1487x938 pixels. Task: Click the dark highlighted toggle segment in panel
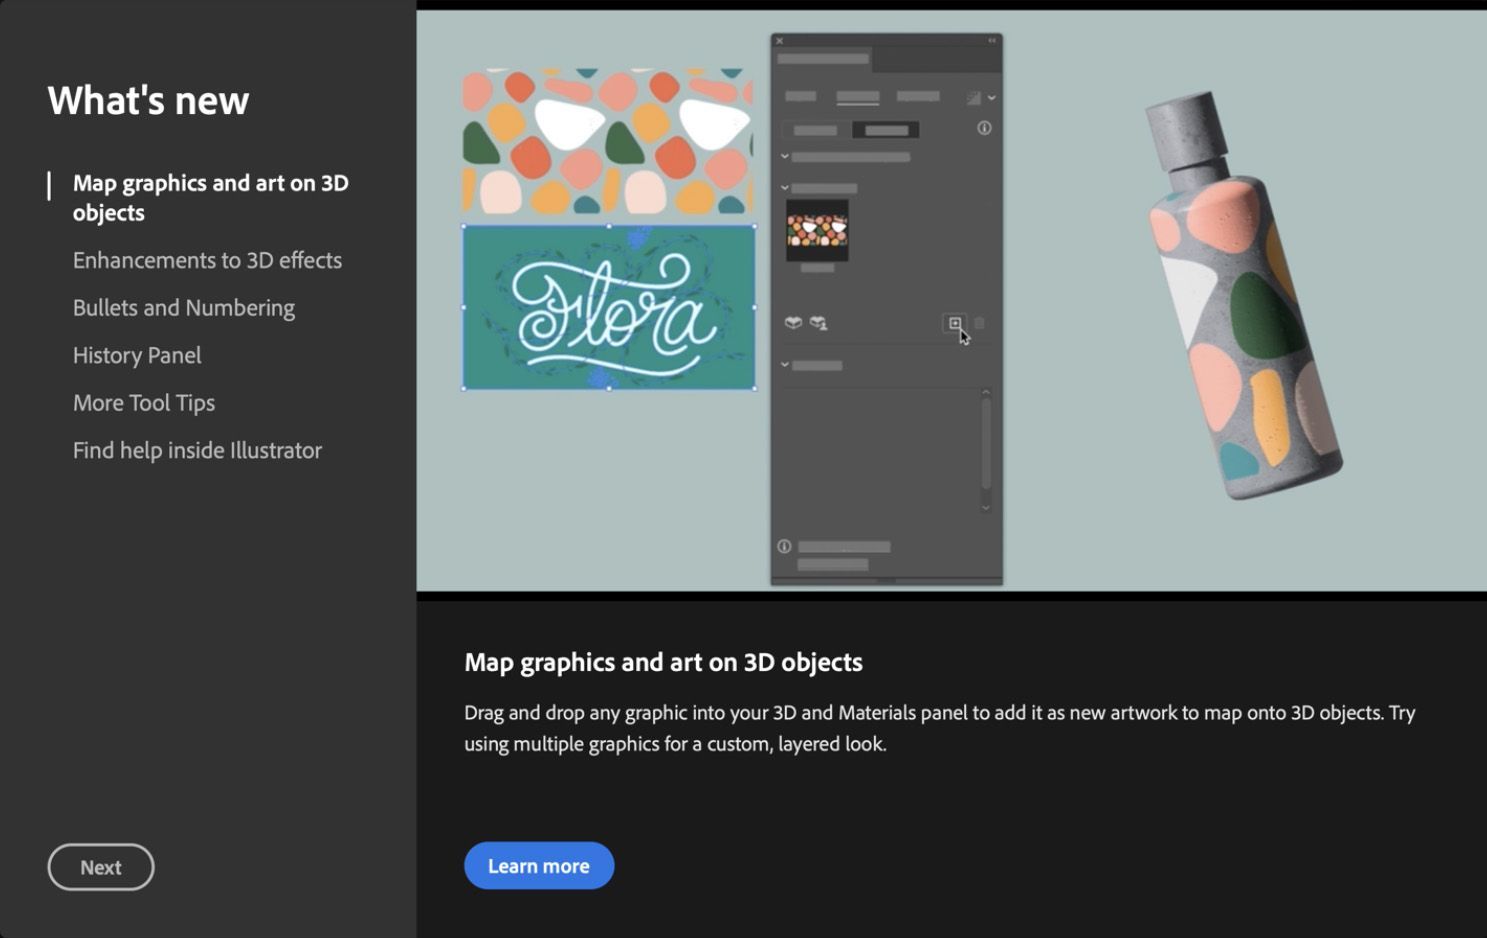click(x=886, y=130)
